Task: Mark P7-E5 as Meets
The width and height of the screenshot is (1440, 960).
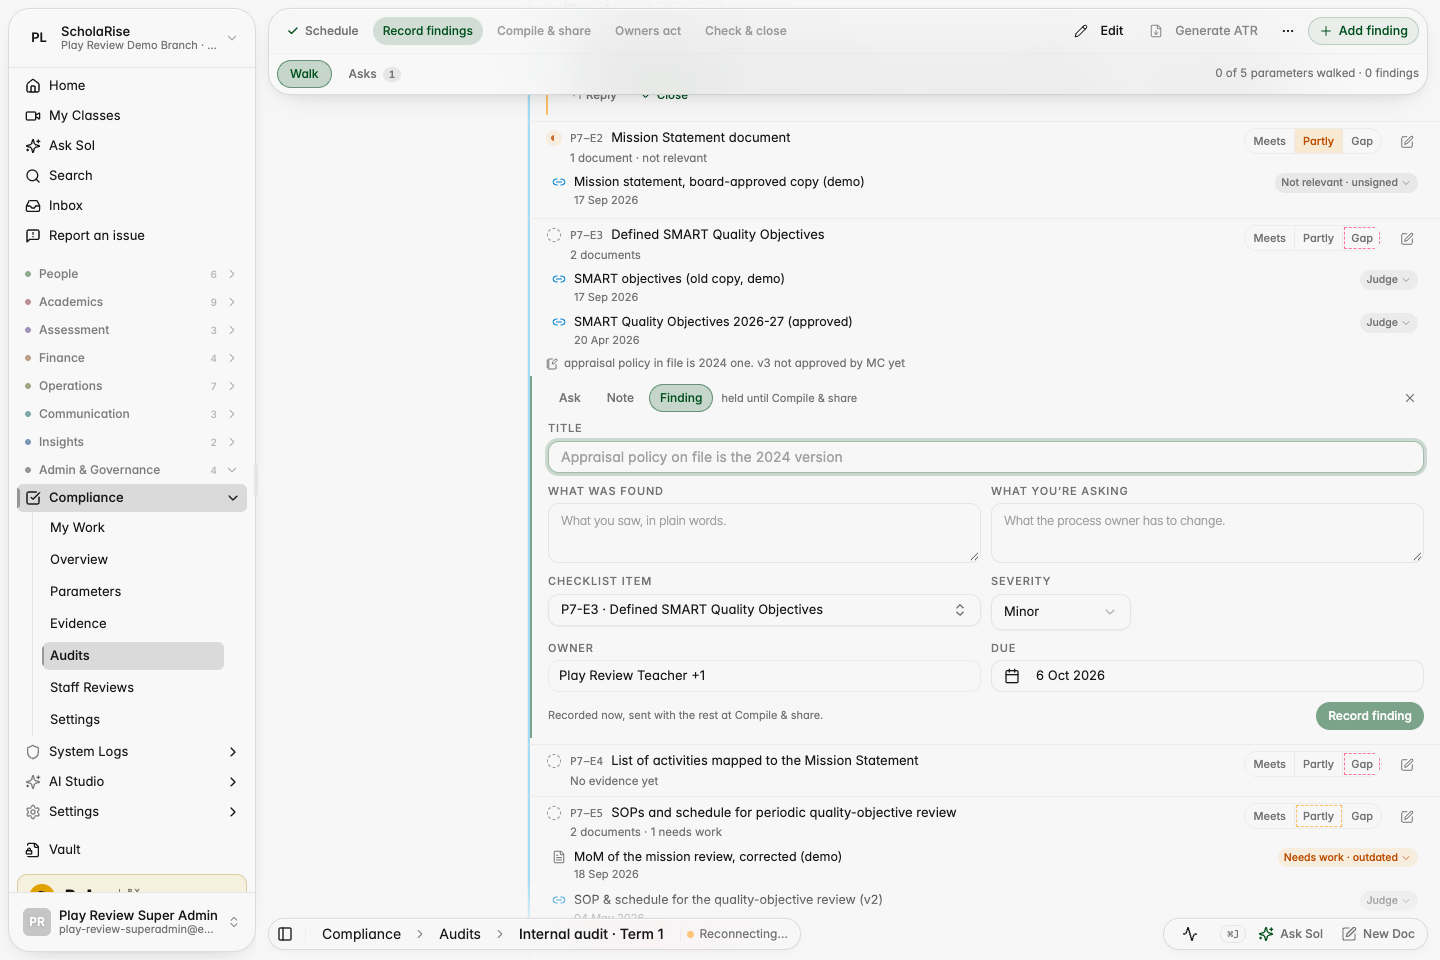Action: [1270, 817]
